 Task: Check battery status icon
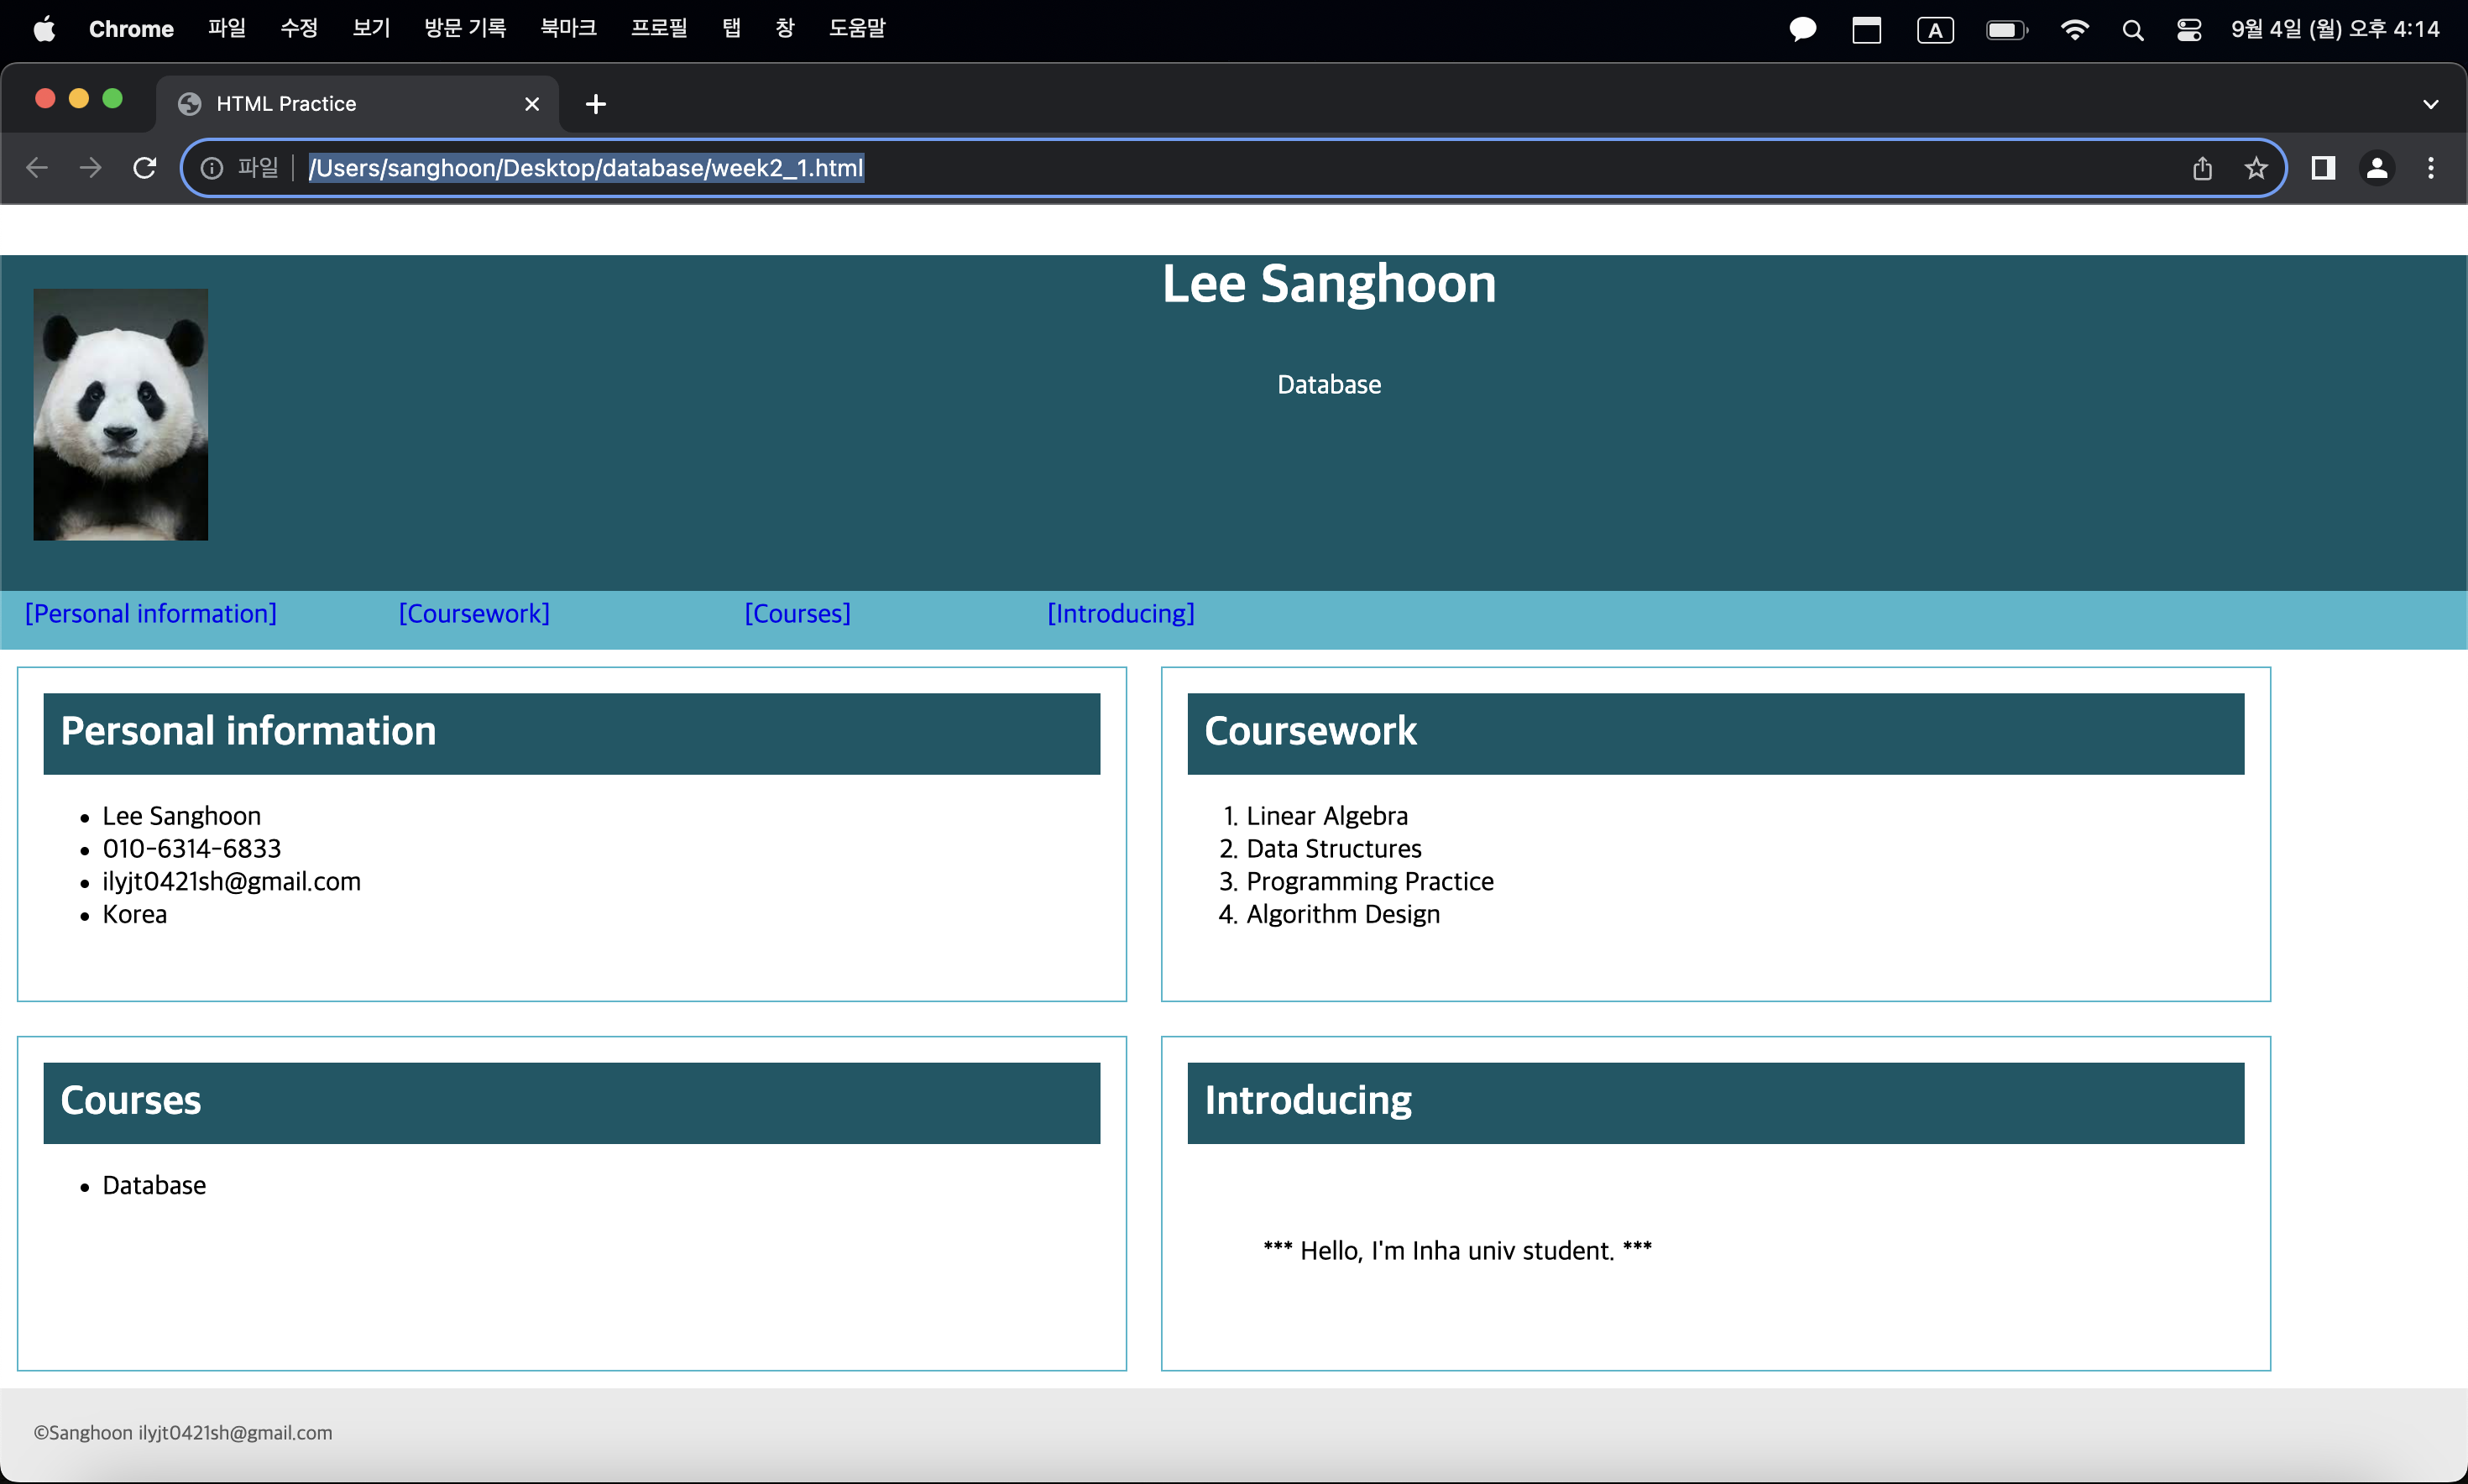2006,30
